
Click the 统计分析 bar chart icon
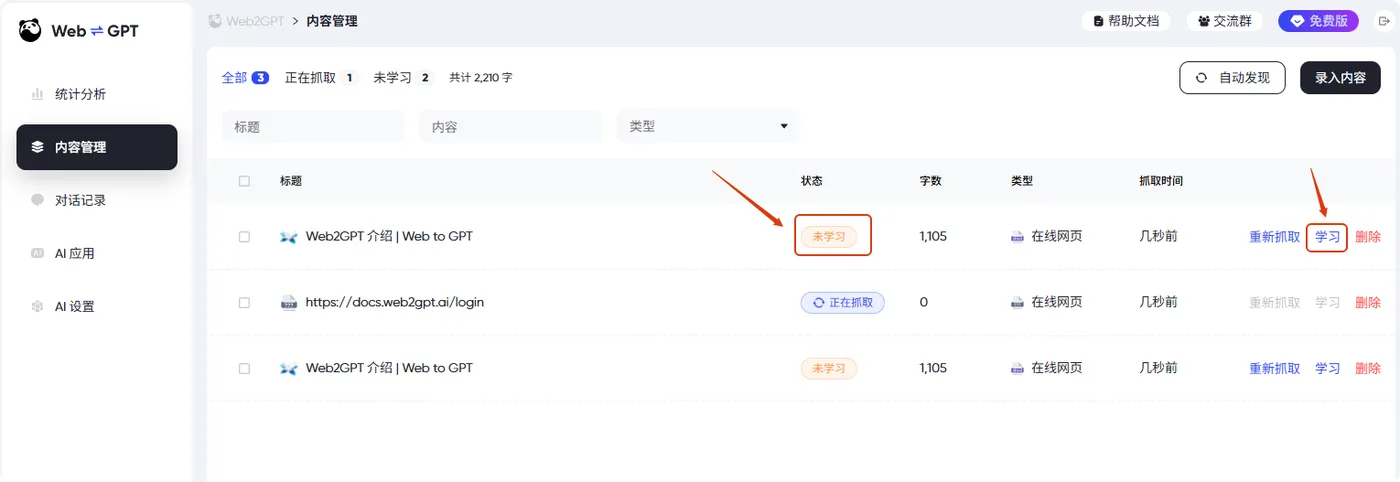(37, 94)
